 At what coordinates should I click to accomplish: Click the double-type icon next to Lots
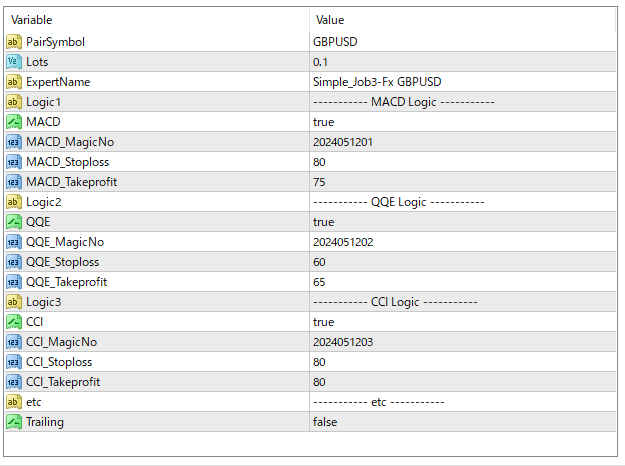pos(14,62)
